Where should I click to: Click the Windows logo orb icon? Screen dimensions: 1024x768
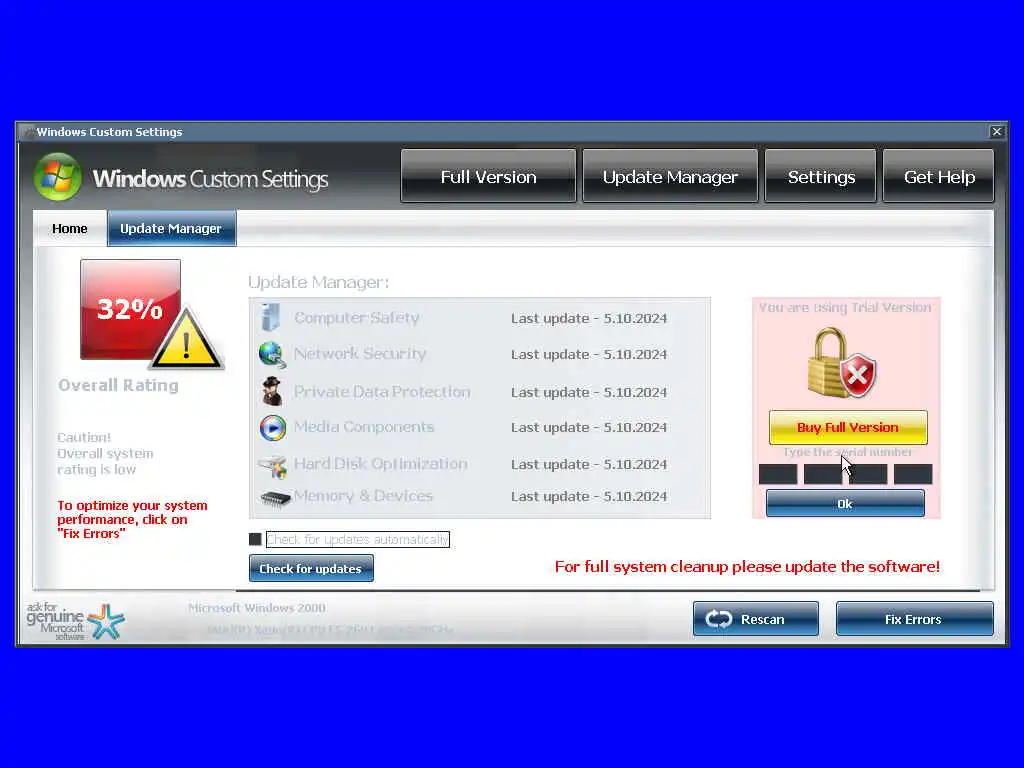tap(58, 176)
